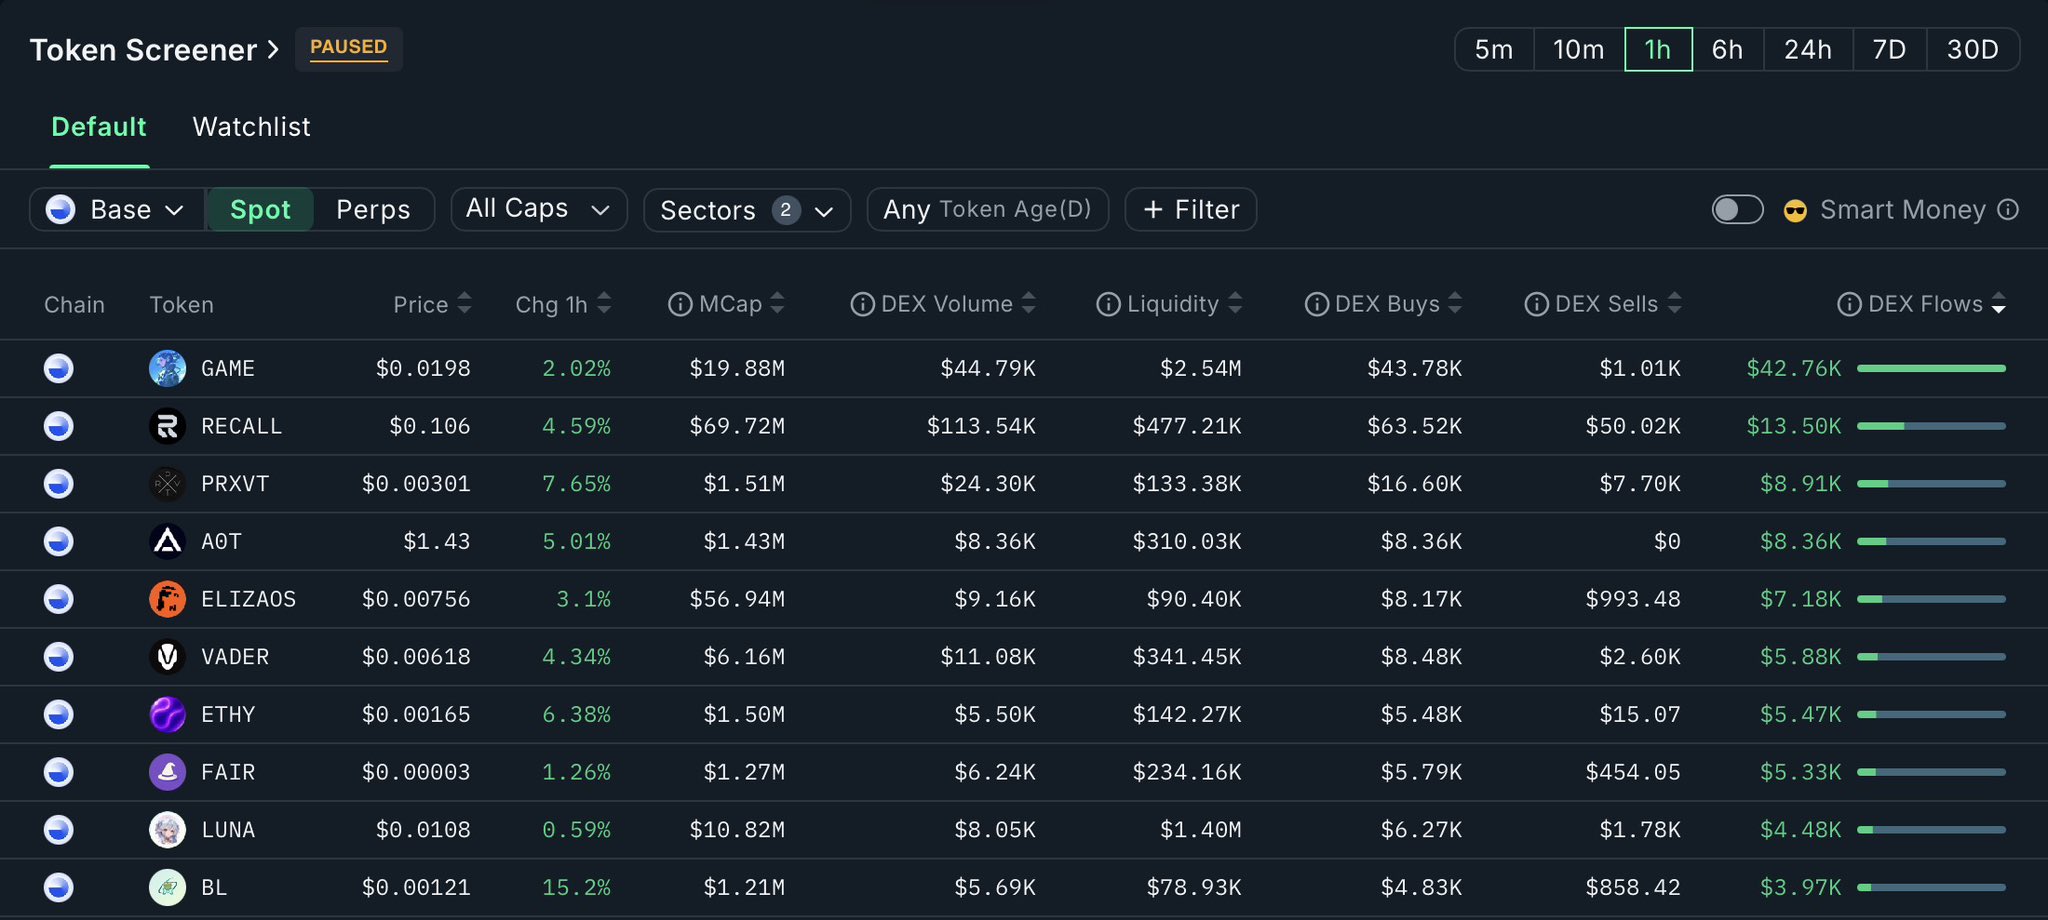Sort table by Chg 1h column
2048x920 pixels.
(x=562, y=305)
